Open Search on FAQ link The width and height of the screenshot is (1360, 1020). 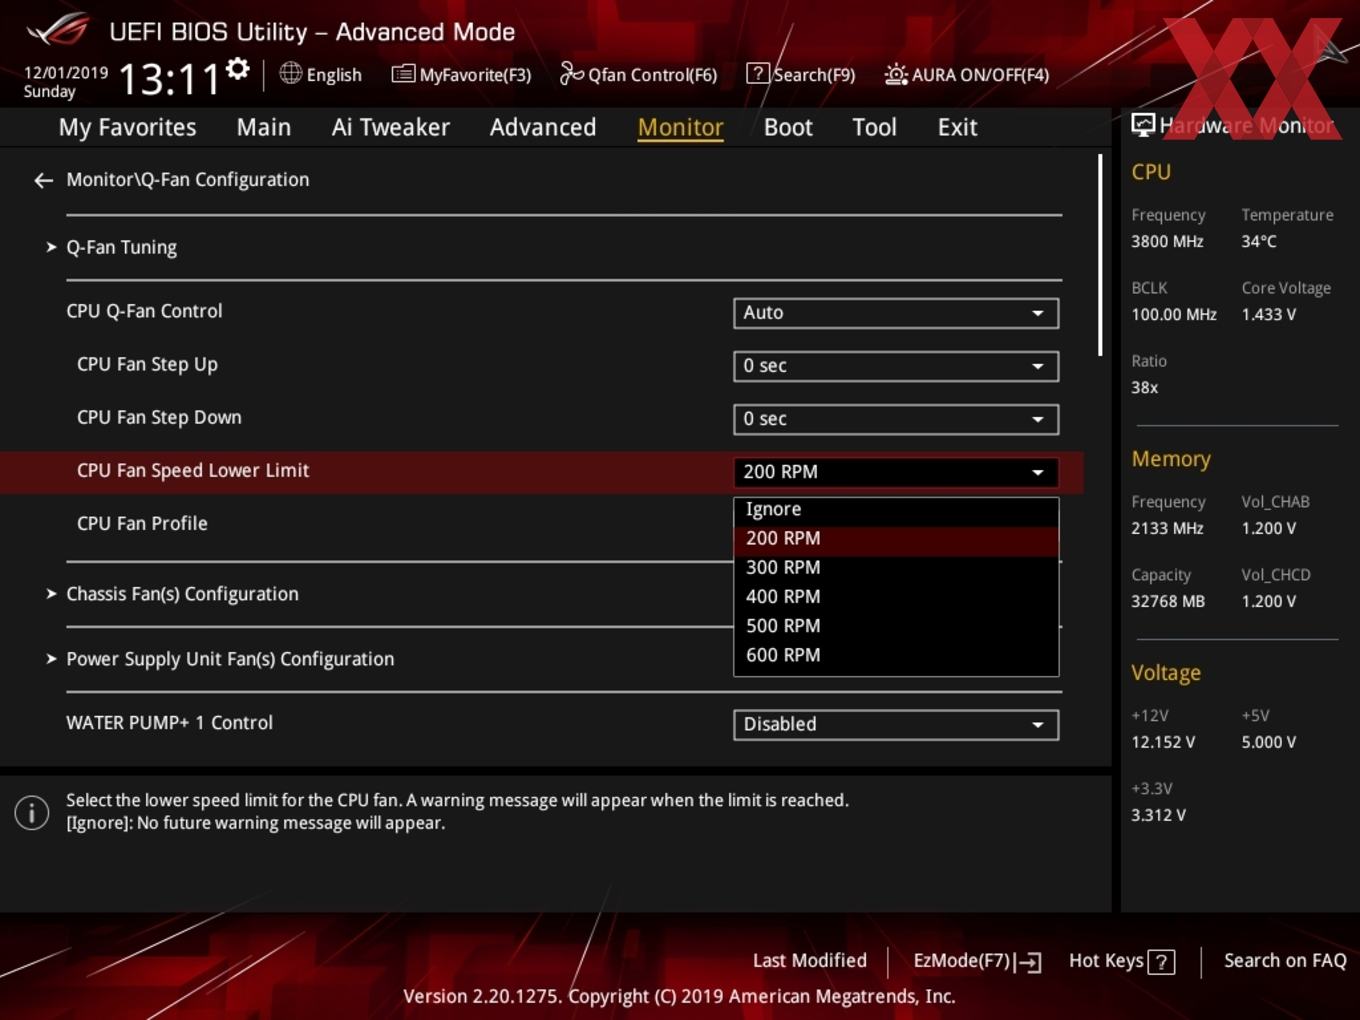1285,961
